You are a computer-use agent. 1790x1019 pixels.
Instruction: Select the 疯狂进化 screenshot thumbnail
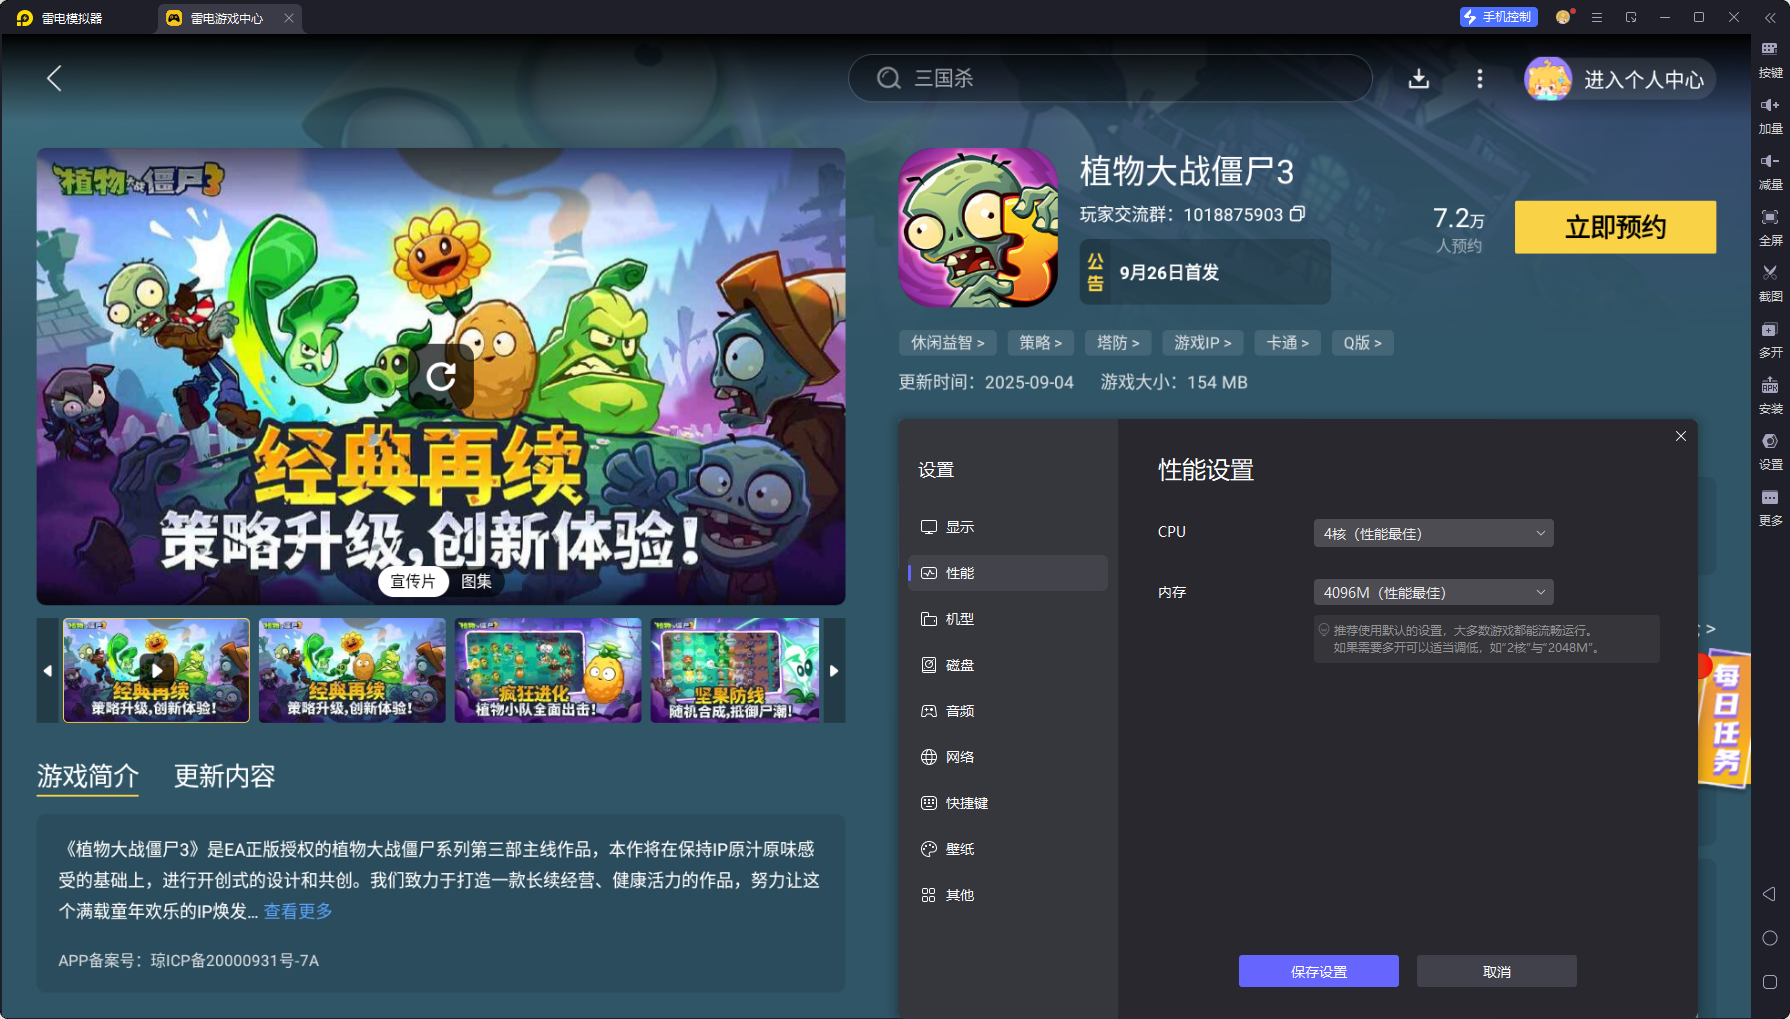point(548,670)
